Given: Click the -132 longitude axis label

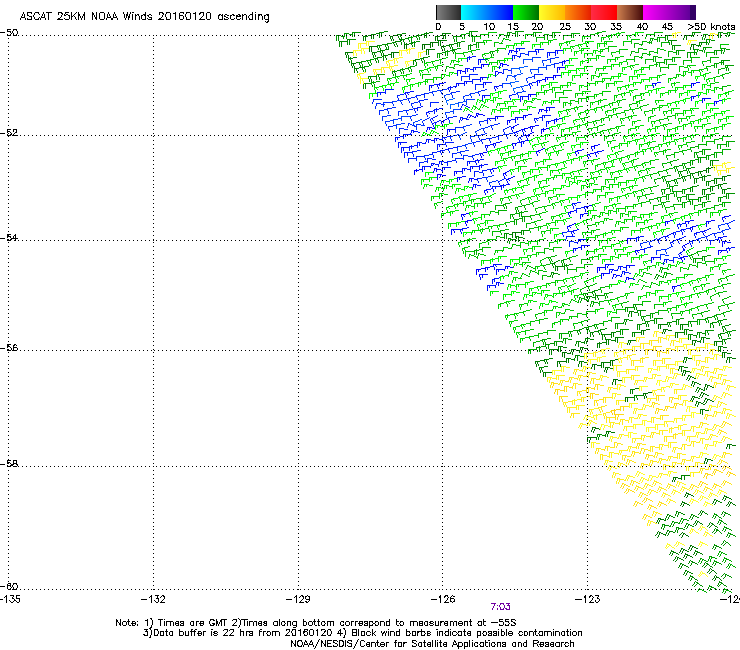Looking at the screenshot, I should 153,599.
